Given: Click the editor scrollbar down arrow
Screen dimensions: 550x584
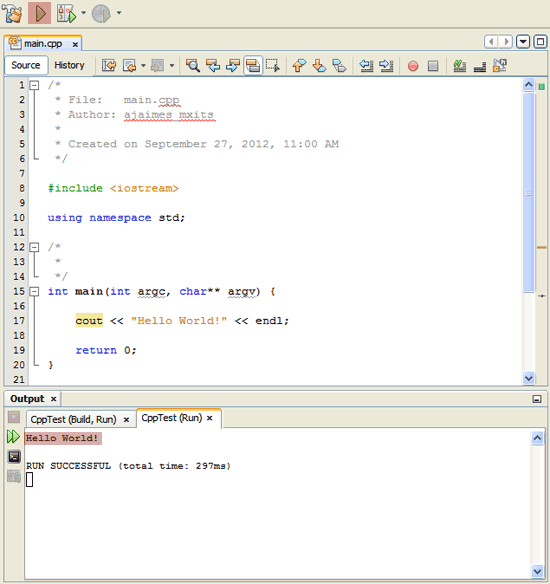Looking at the screenshot, I should [x=528, y=378].
